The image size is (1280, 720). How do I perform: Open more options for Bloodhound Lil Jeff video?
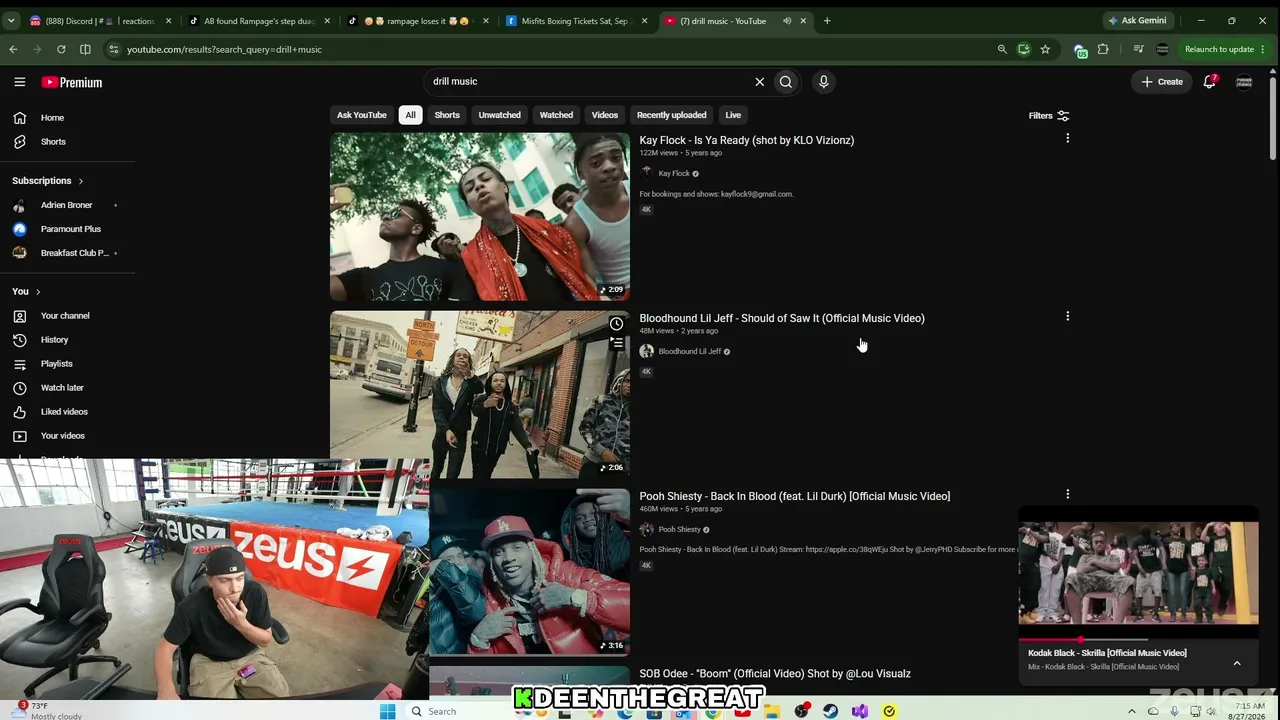coord(1067,317)
